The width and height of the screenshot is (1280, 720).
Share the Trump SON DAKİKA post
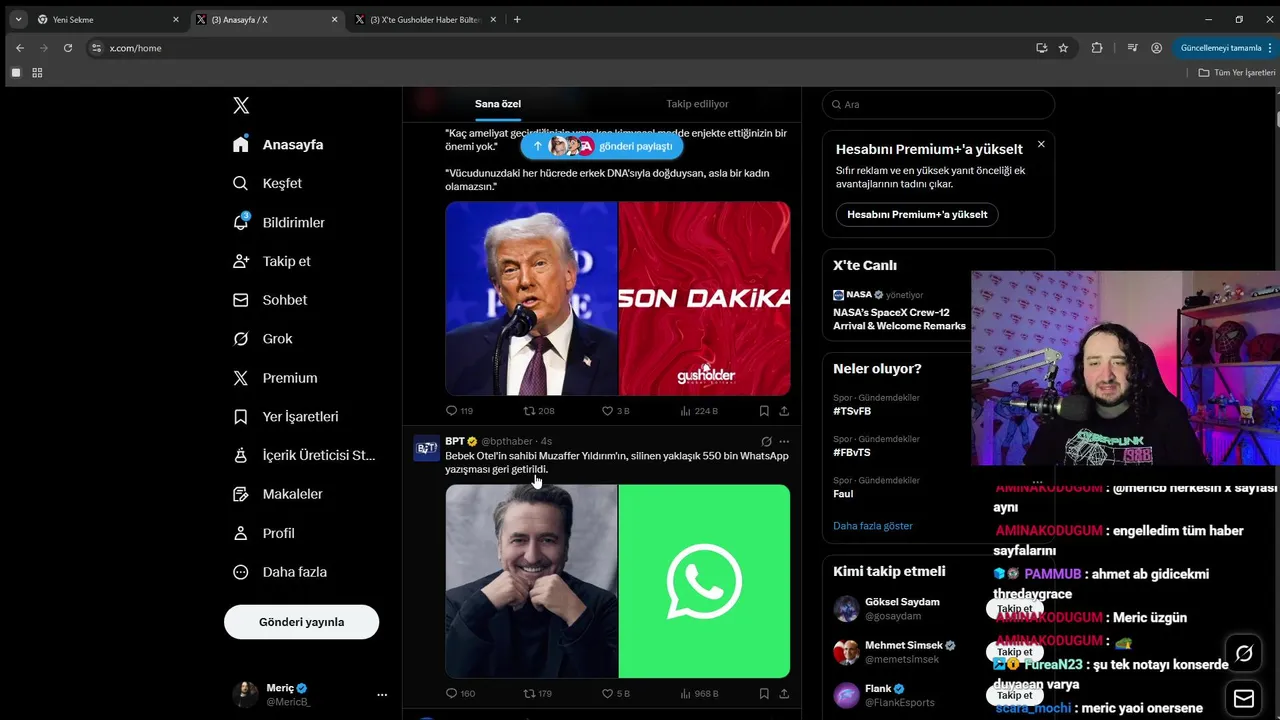[784, 411]
